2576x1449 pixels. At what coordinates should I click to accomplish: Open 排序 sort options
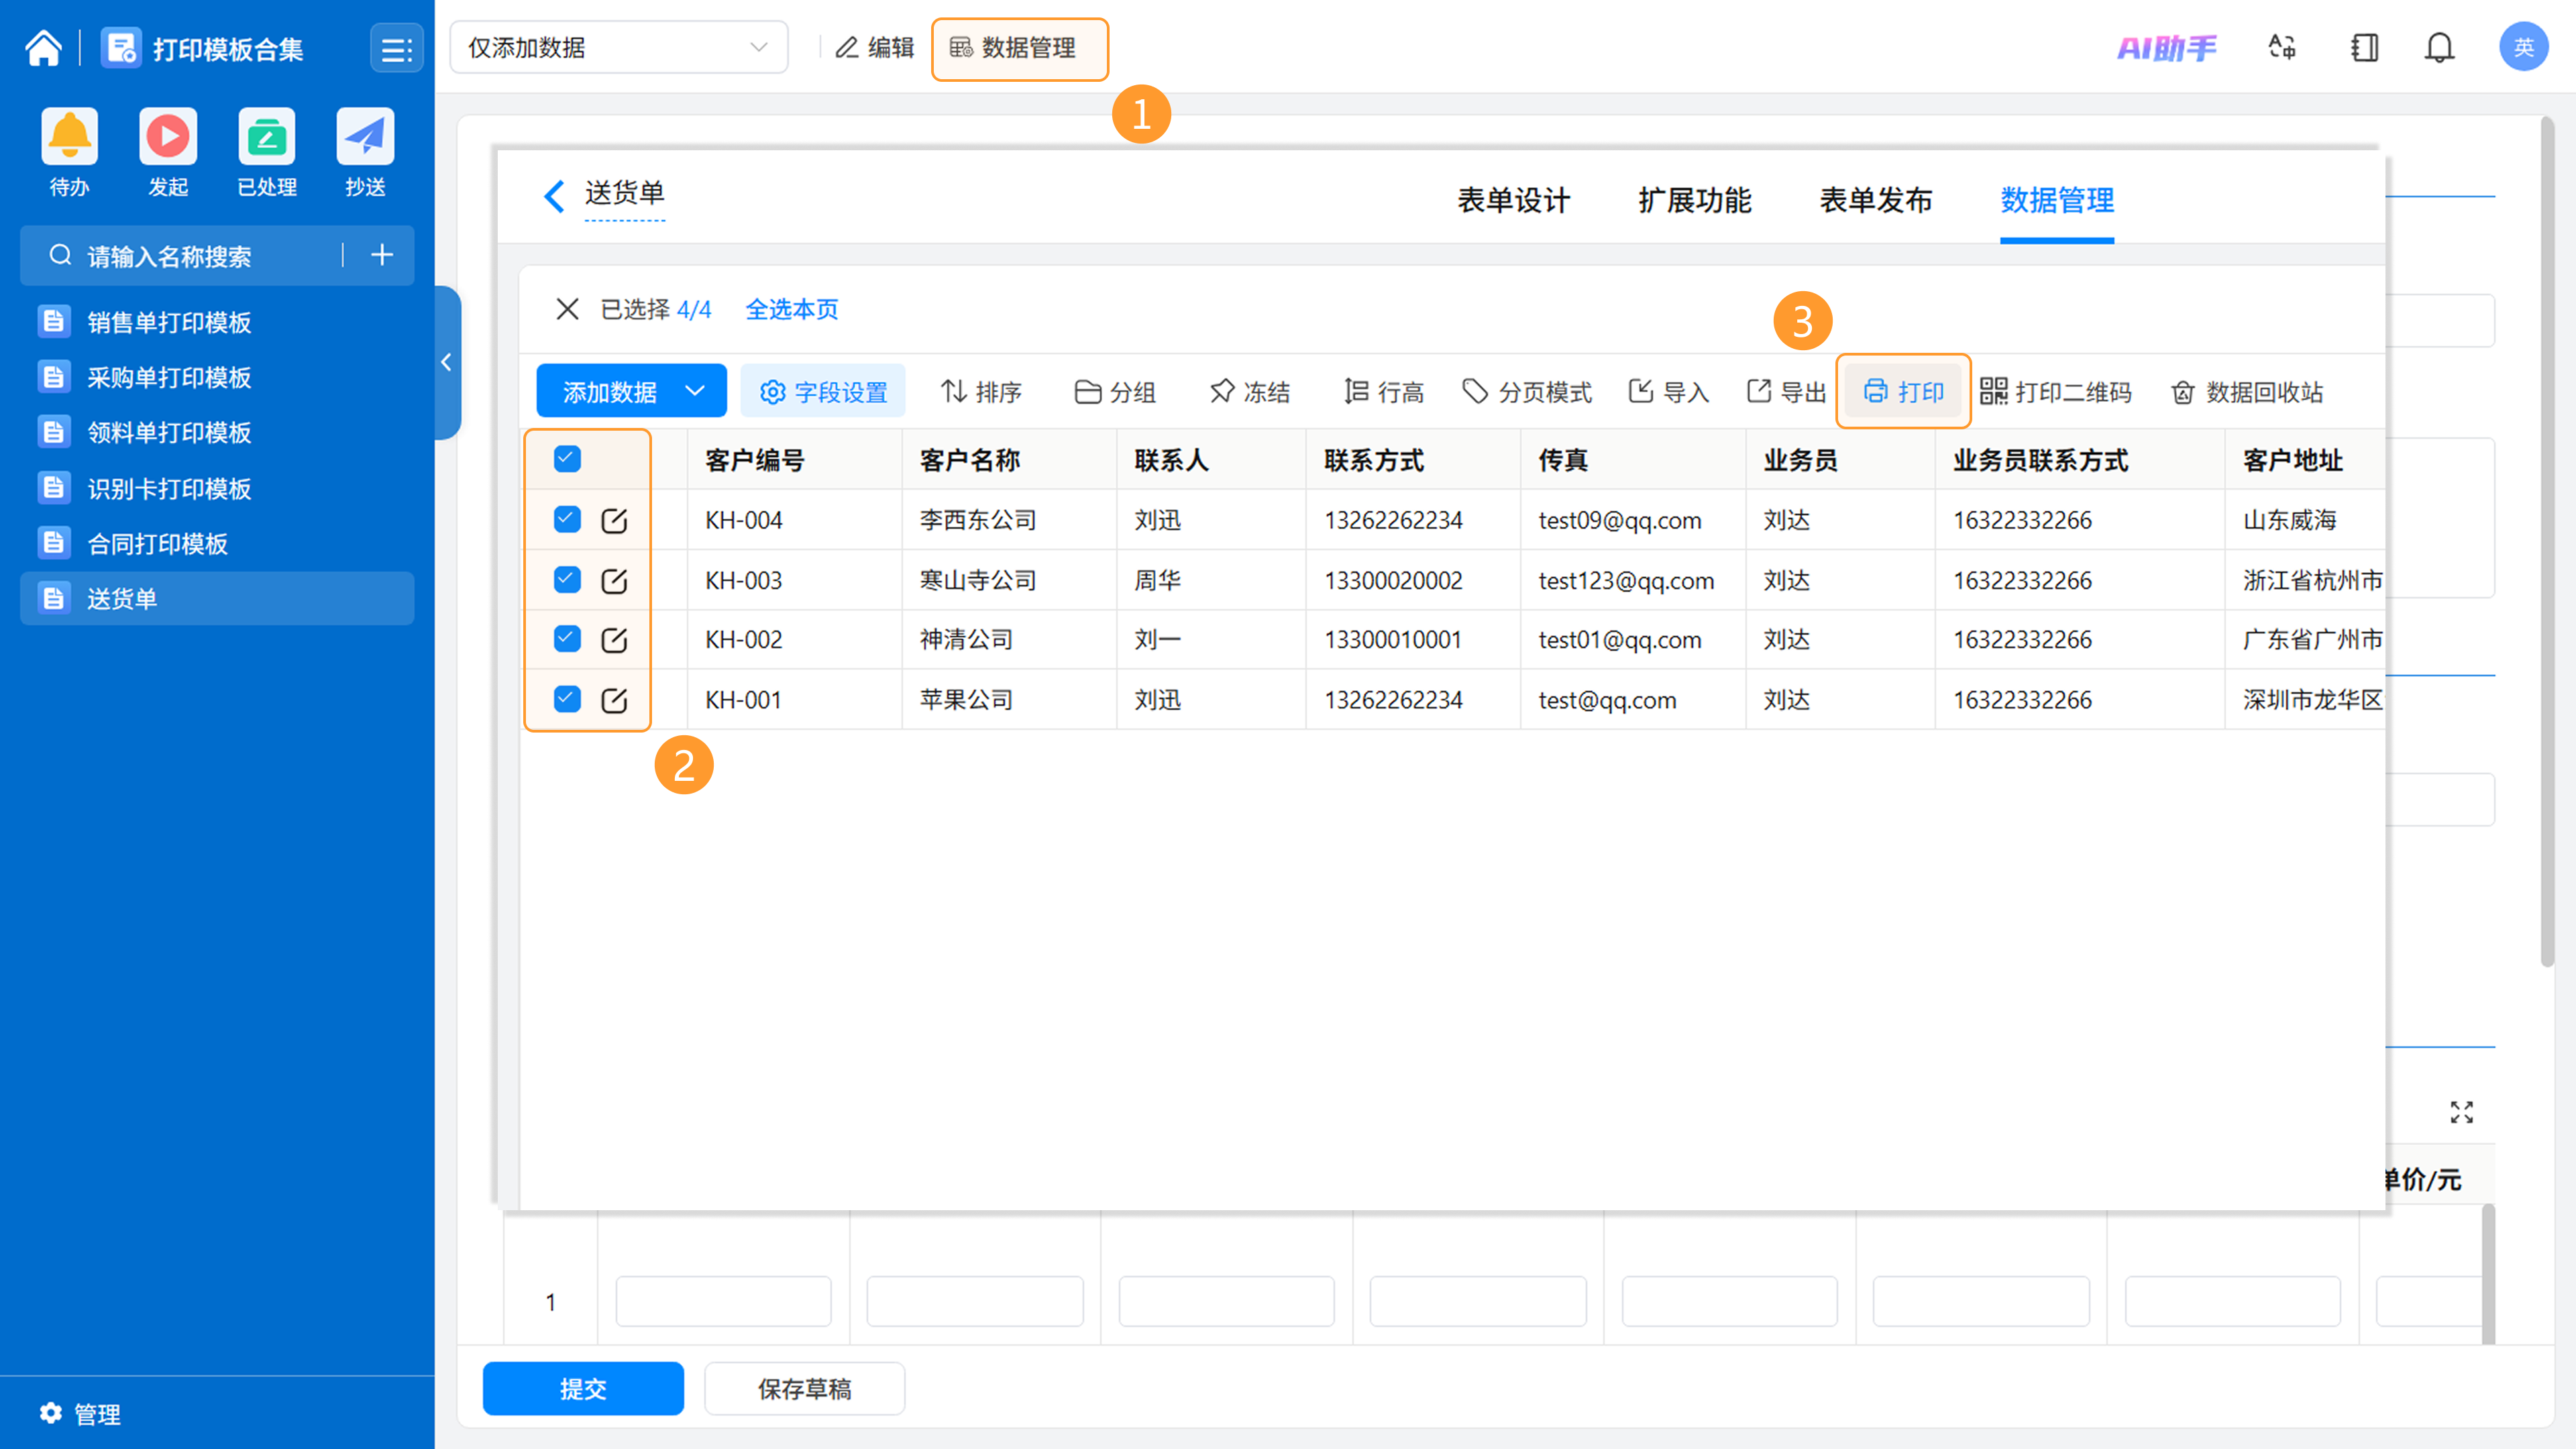pos(981,391)
